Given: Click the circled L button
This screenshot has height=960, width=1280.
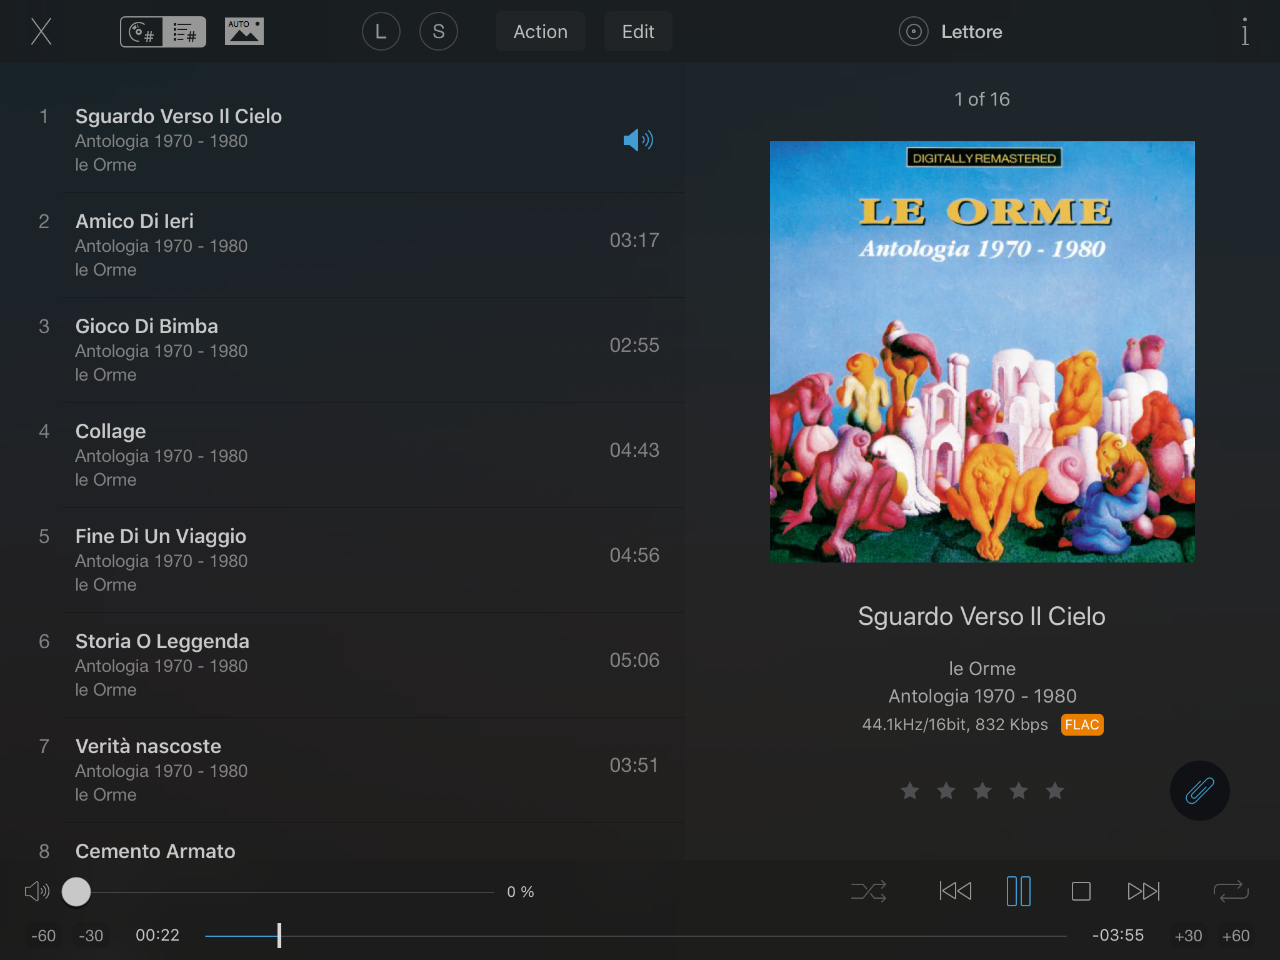Looking at the screenshot, I should 381,31.
